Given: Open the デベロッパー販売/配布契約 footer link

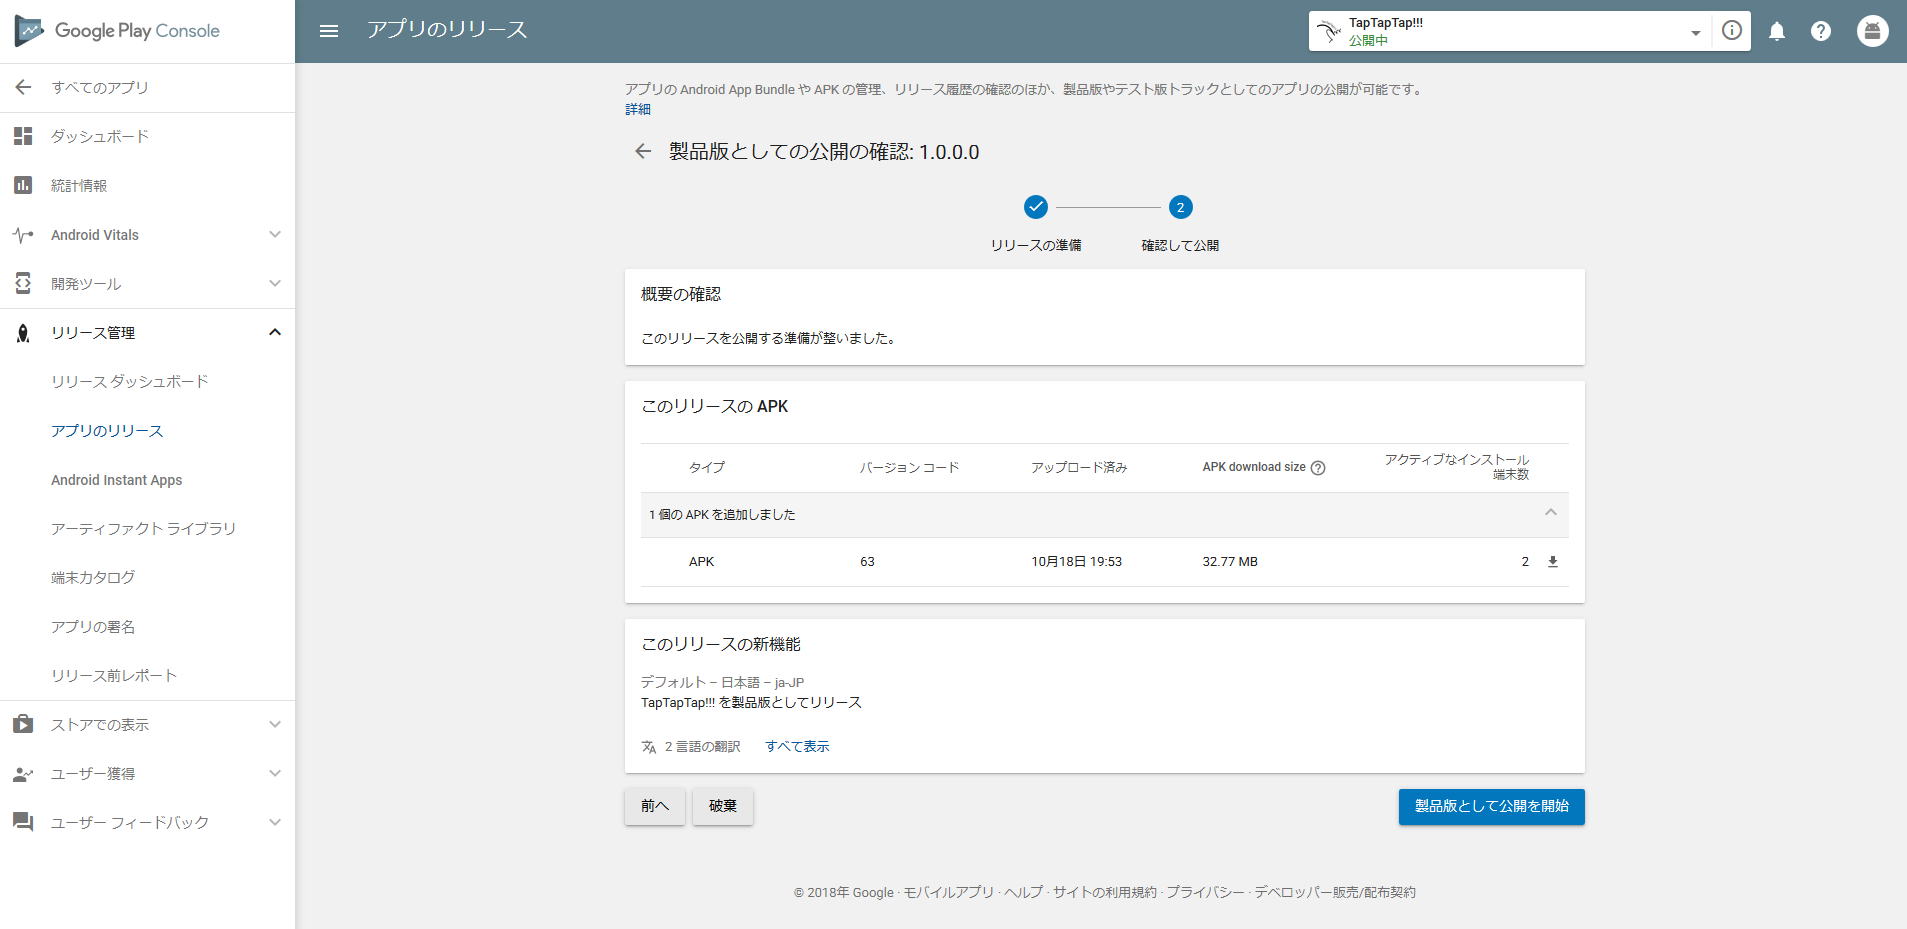Looking at the screenshot, I should pyautogui.click(x=1335, y=893).
